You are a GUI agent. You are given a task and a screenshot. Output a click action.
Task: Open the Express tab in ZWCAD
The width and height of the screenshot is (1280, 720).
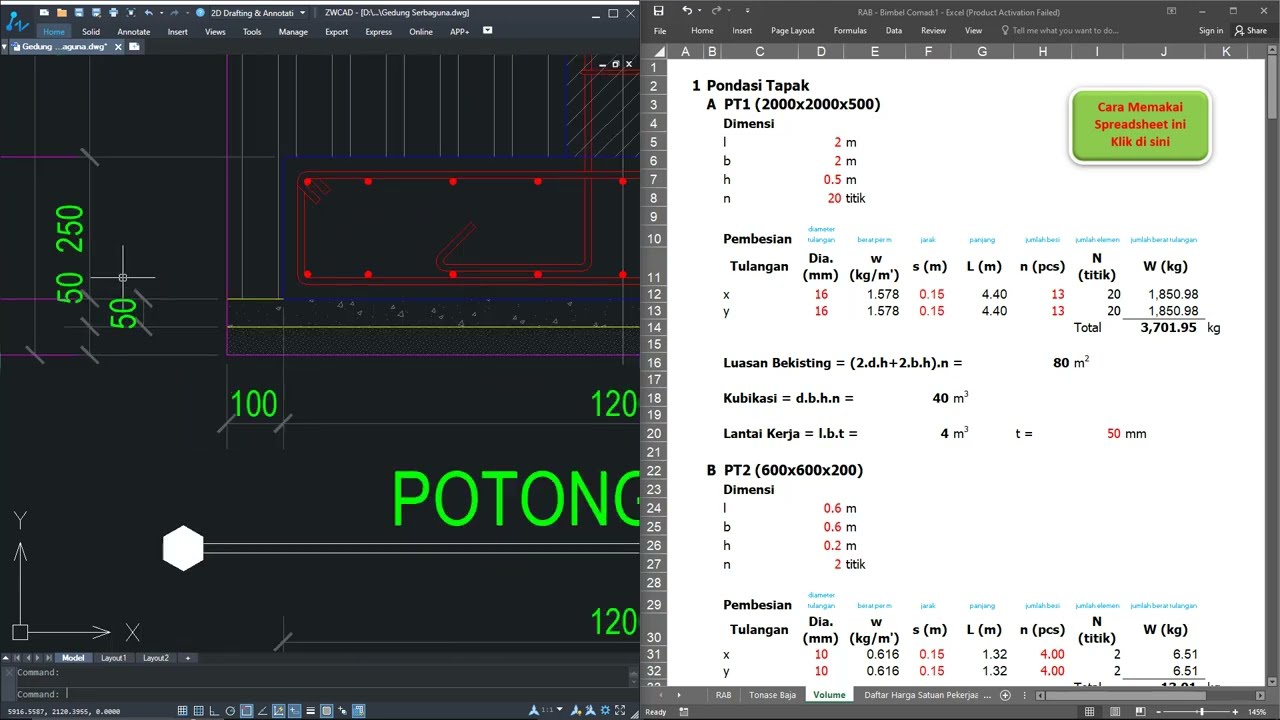tap(379, 31)
